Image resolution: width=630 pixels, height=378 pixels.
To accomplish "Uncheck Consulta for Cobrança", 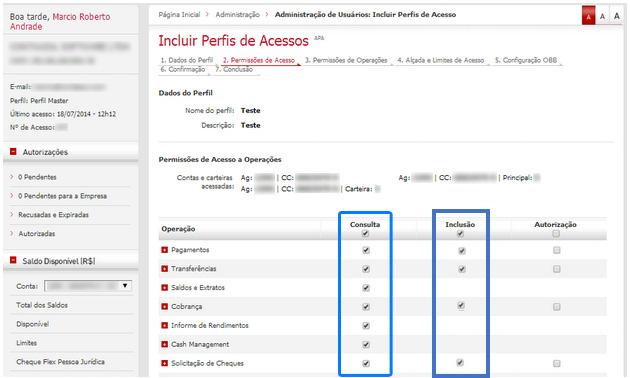I will pyautogui.click(x=366, y=307).
